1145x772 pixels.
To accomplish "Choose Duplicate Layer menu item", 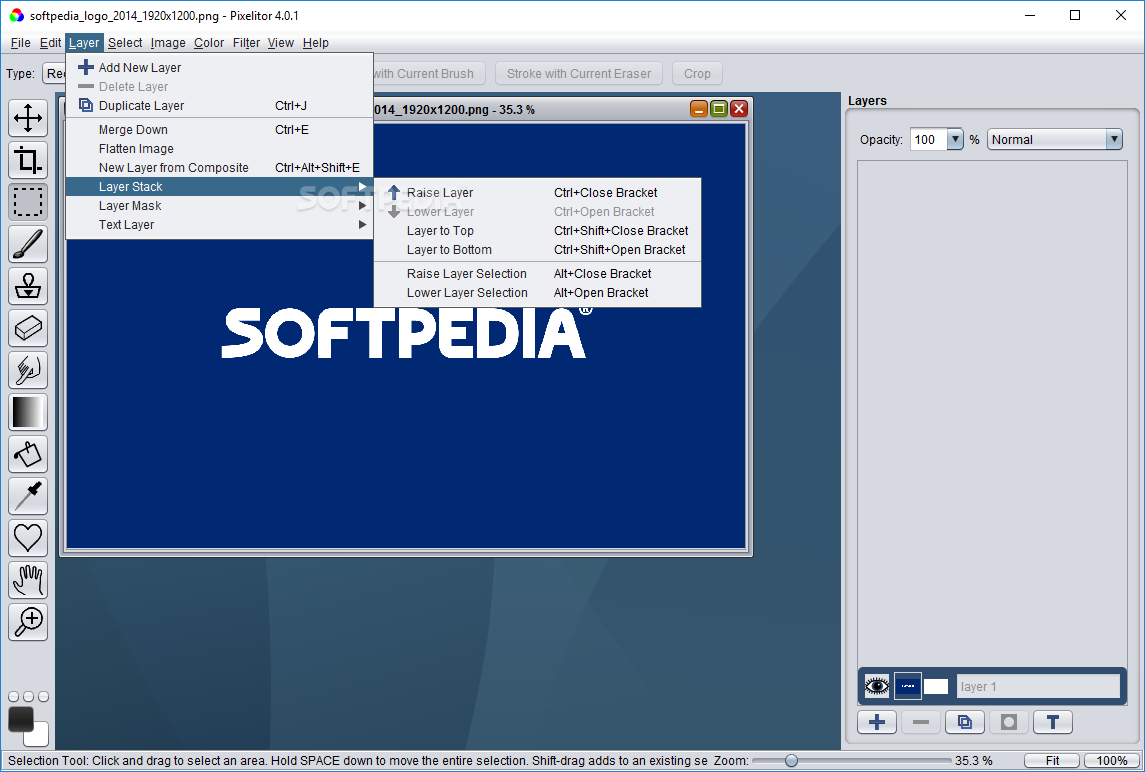I will click(219, 106).
